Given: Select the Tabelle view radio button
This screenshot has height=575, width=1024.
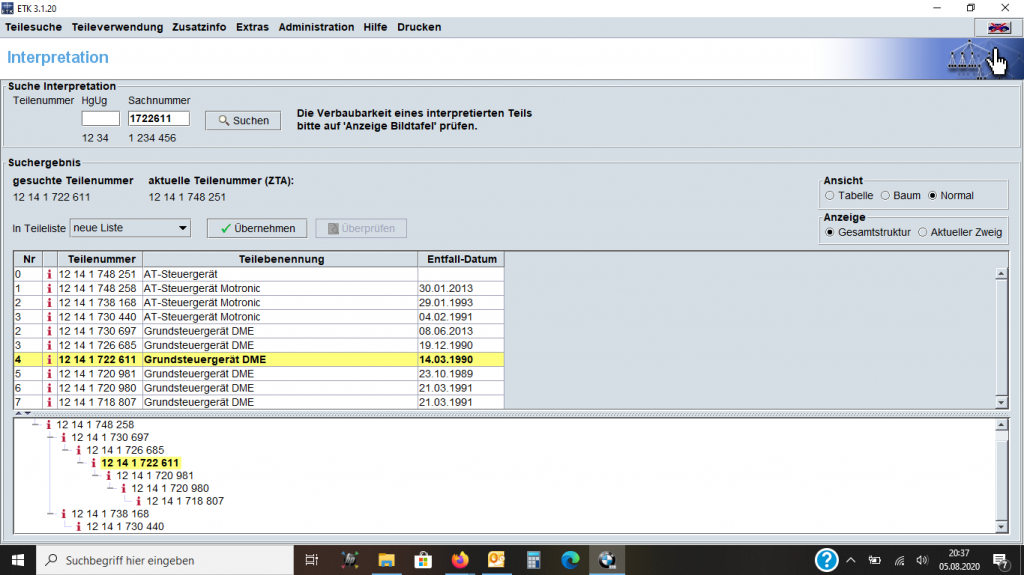Looking at the screenshot, I should (x=830, y=196).
